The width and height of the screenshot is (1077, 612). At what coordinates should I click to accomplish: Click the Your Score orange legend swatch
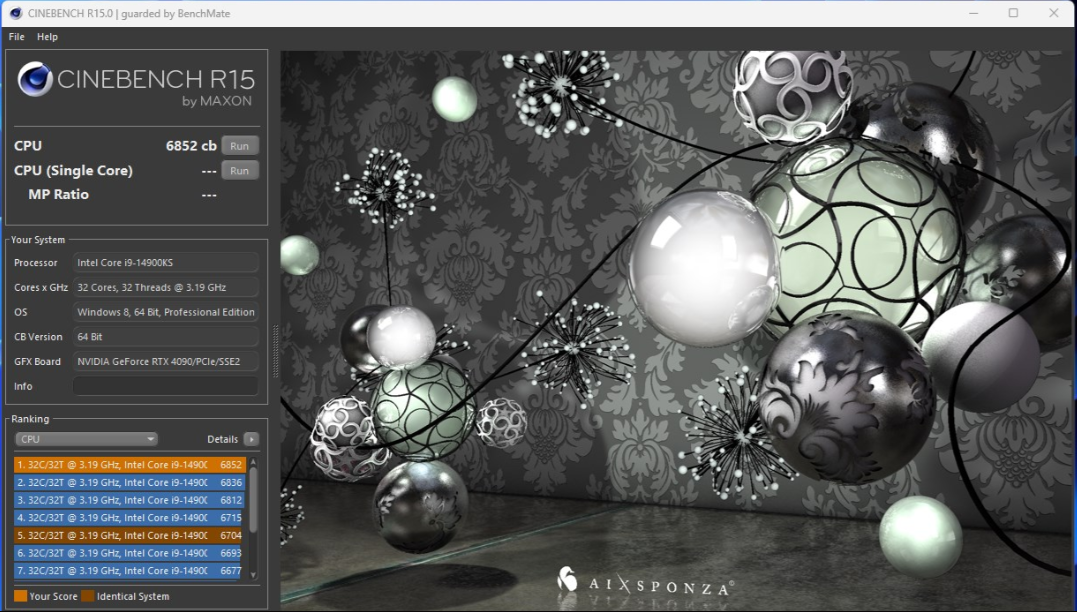[x=21, y=596]
